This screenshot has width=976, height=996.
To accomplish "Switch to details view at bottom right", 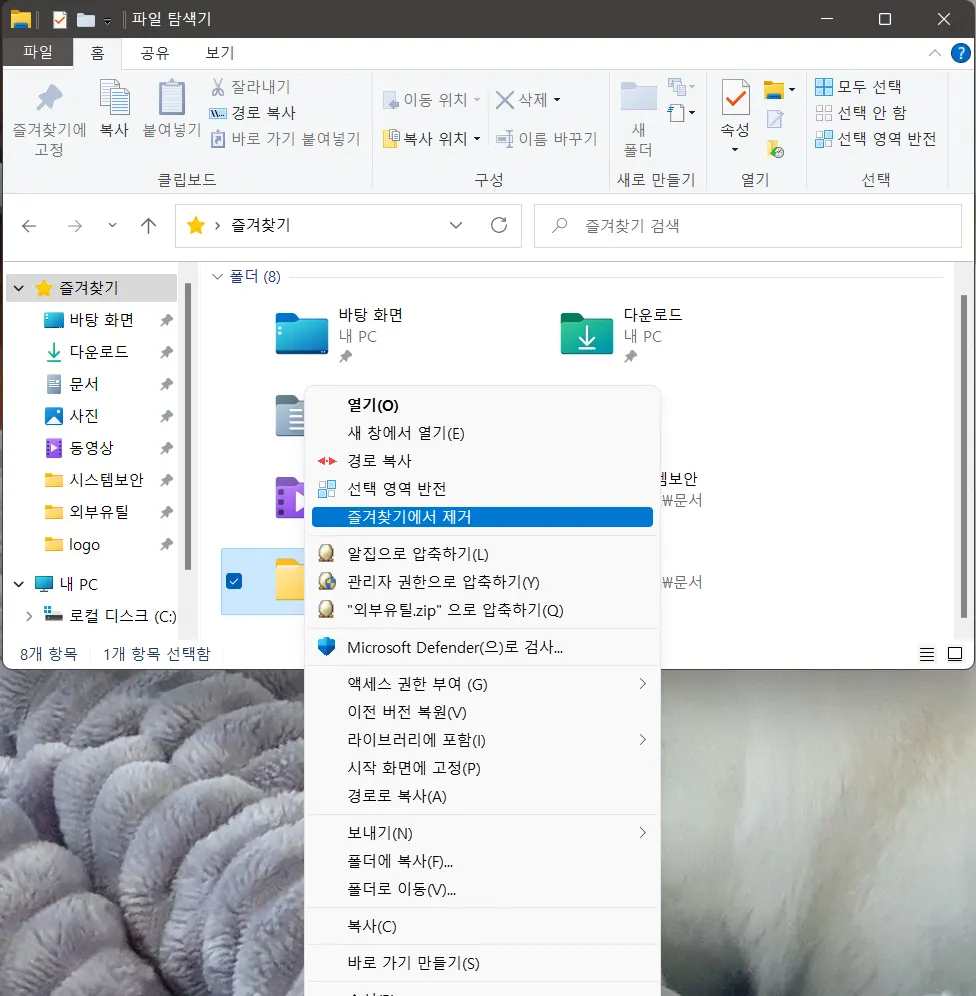I will [926, 654].
